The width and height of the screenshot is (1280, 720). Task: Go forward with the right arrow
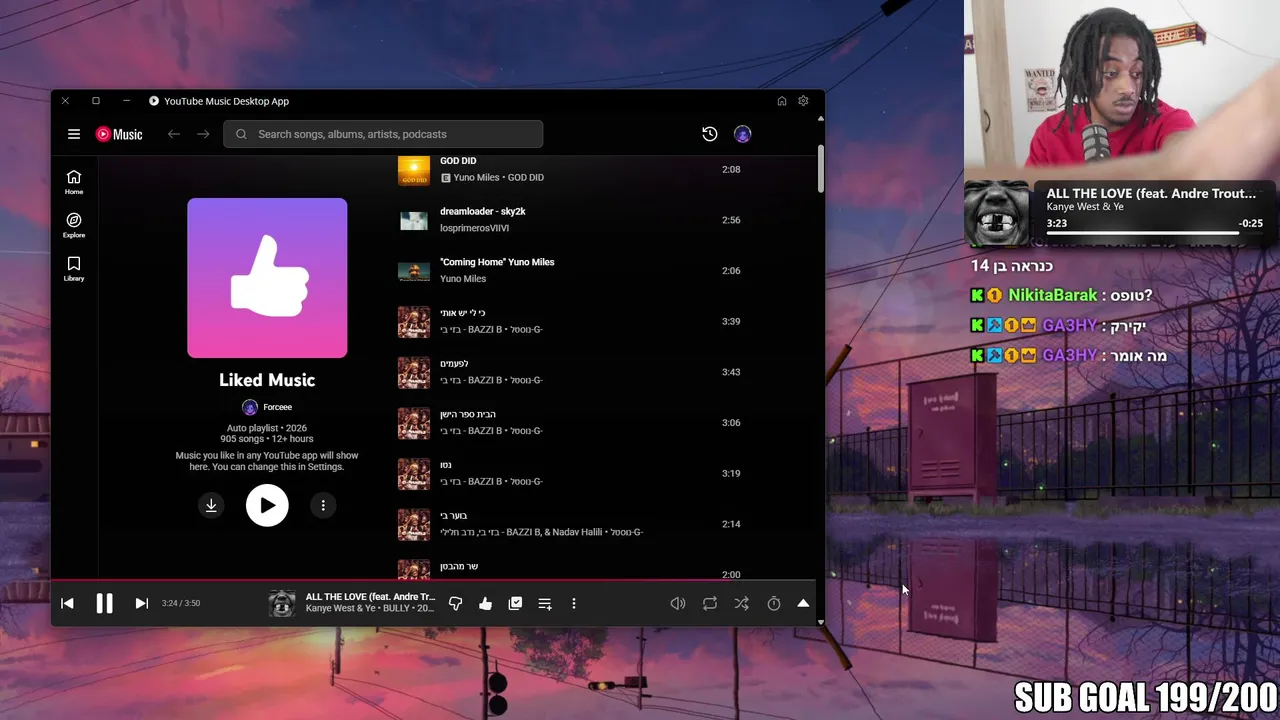point(203,134)
